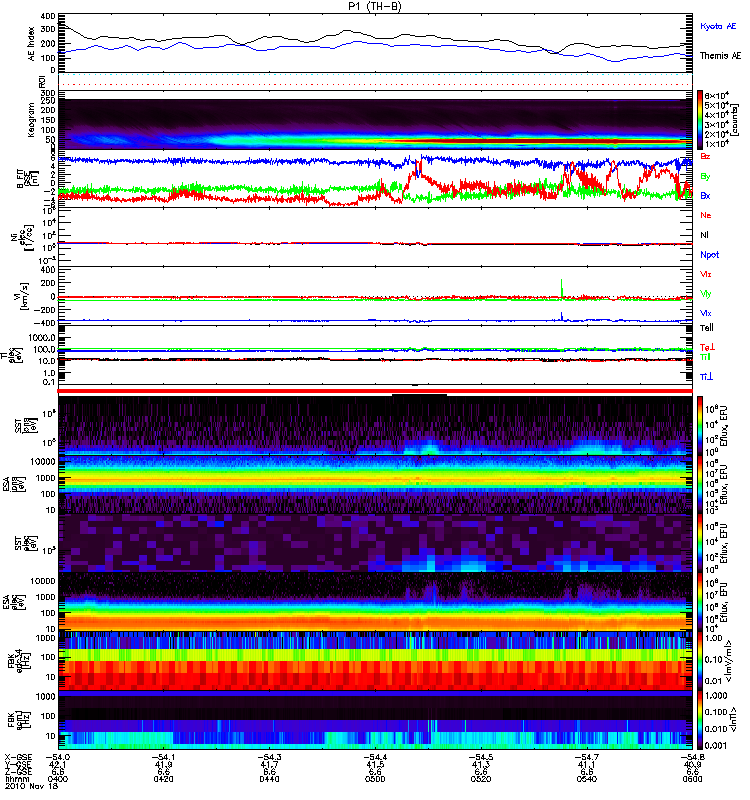Select the green "By" legend label

tap(705, 176)
